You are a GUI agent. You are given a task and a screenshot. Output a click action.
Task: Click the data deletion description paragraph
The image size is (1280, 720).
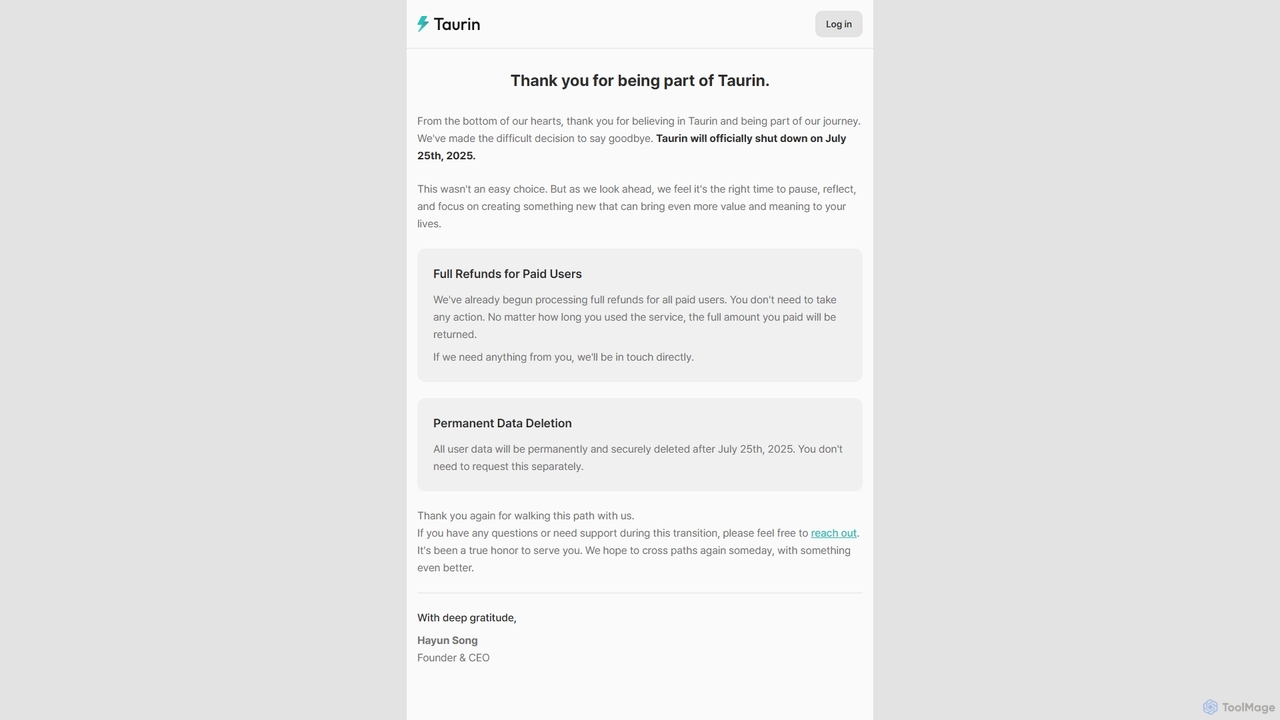pos(638,458)
